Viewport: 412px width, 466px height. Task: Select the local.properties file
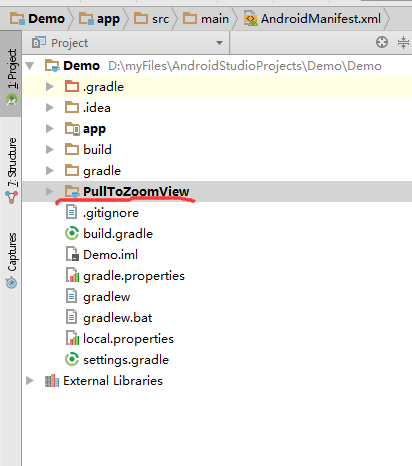pyautogui.click(x=217, y=339)
